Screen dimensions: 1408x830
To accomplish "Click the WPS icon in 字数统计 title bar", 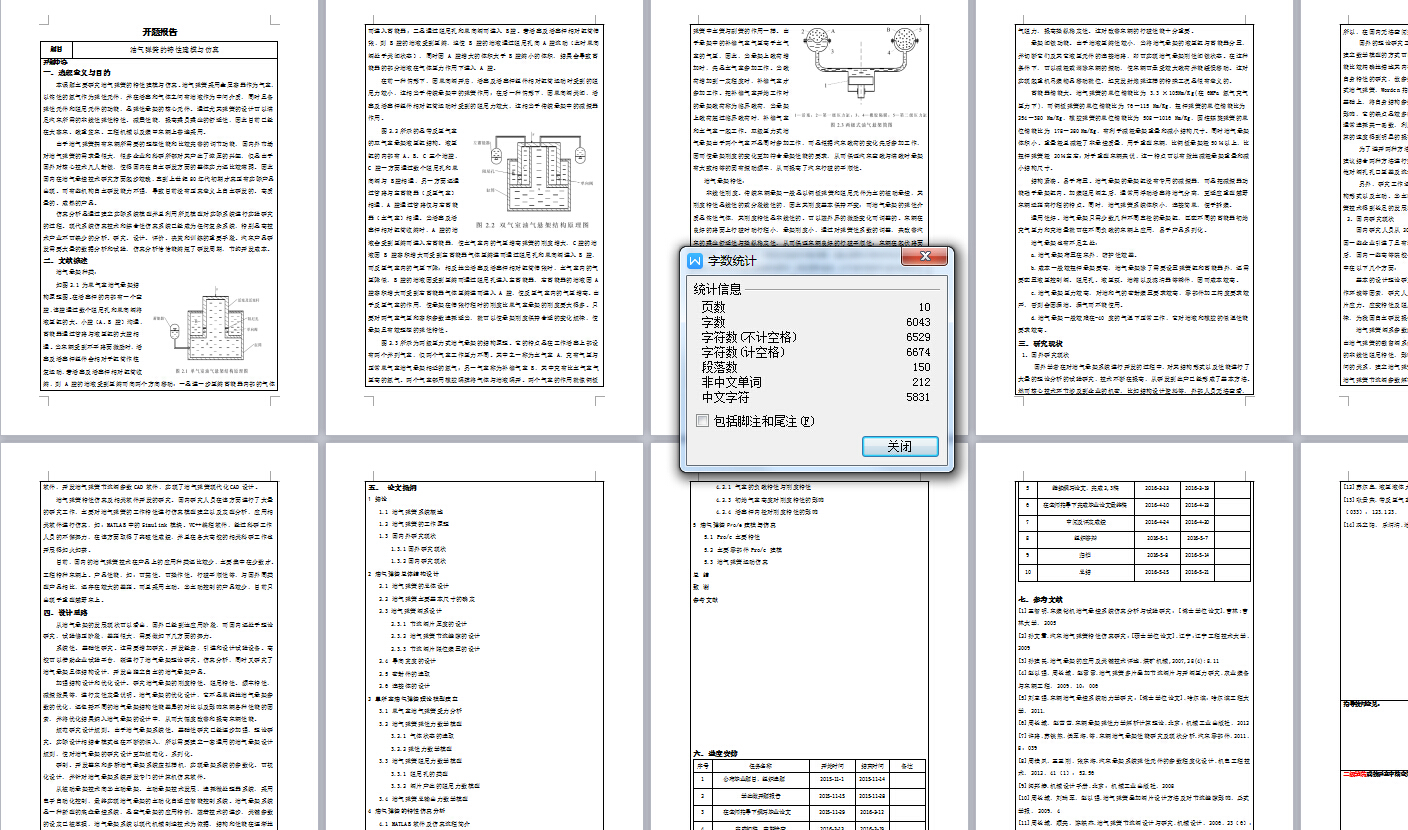I will click(x=696, y=261).
